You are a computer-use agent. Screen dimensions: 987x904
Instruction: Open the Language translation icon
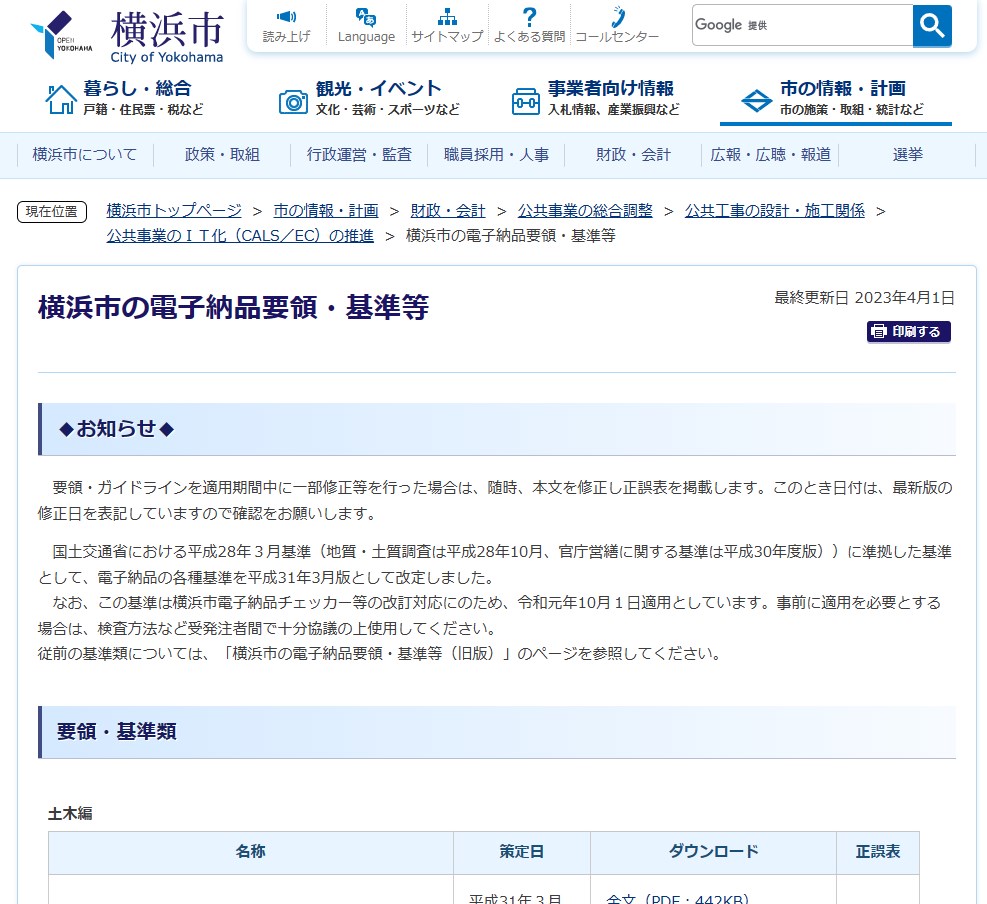tap(366, 17)
